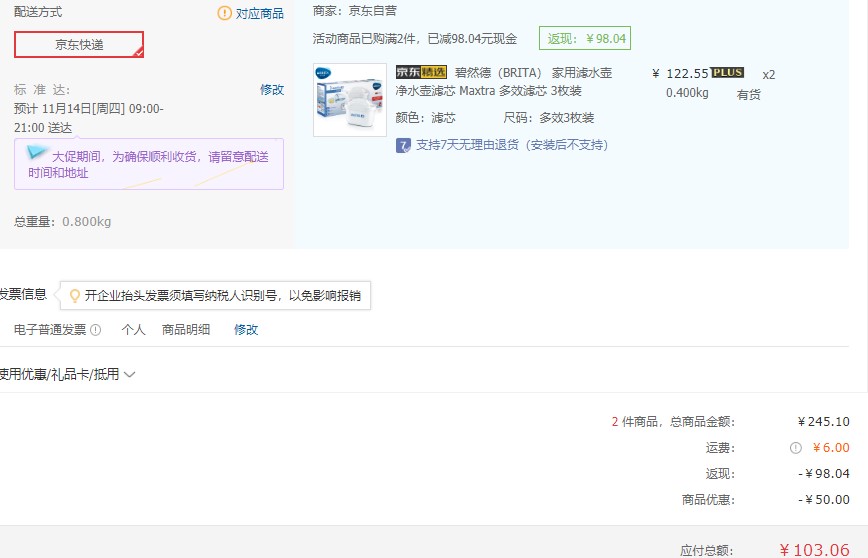Click the 商品明细 invoice content text
Screen dimensions: 868x558
(x=185, y=329)
